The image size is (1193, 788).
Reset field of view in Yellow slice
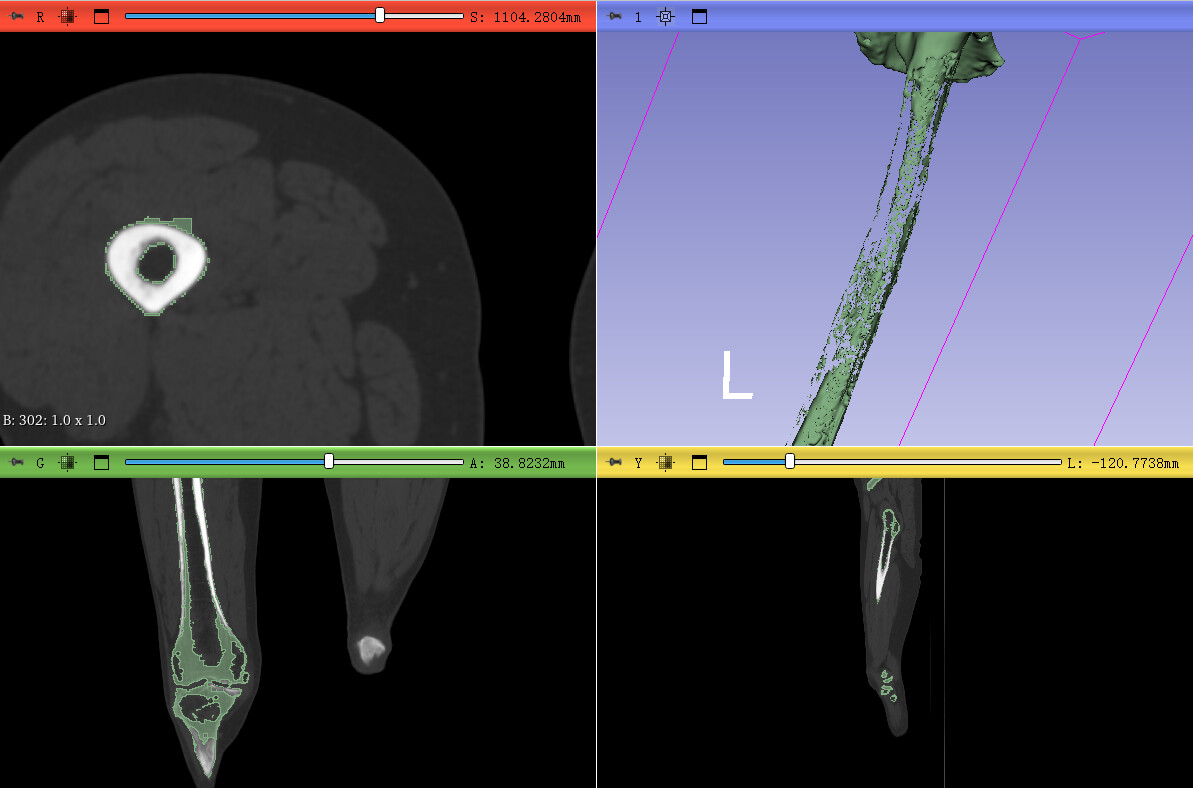[666, 462]
